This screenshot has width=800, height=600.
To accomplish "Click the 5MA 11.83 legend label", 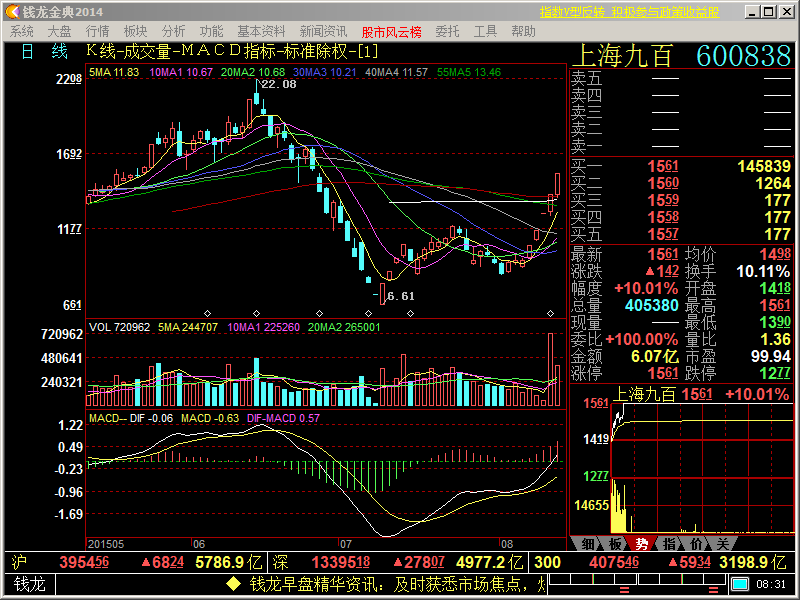I will (114, 72).
